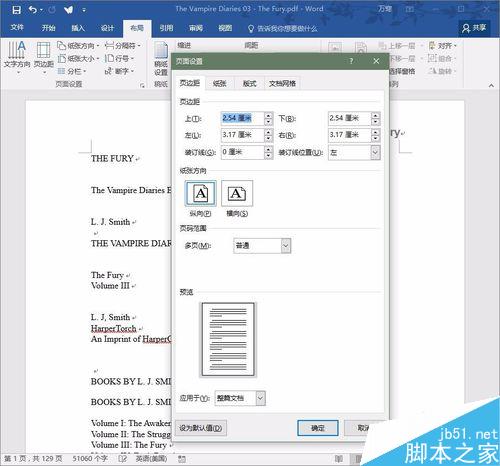Open the 页边距 margins ribbon button
This screenshot has width=500, height=466.
tap(44, 56)
